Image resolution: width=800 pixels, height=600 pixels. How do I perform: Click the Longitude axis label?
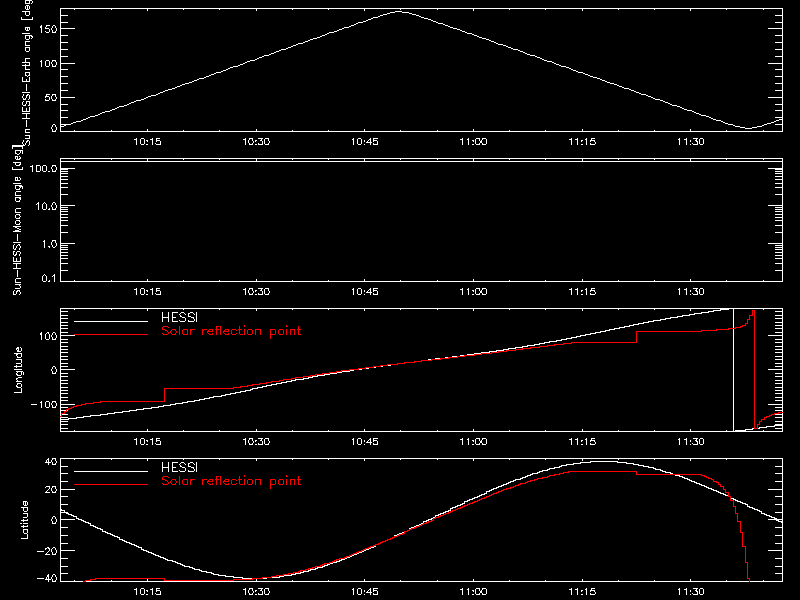tap(18, 370)
